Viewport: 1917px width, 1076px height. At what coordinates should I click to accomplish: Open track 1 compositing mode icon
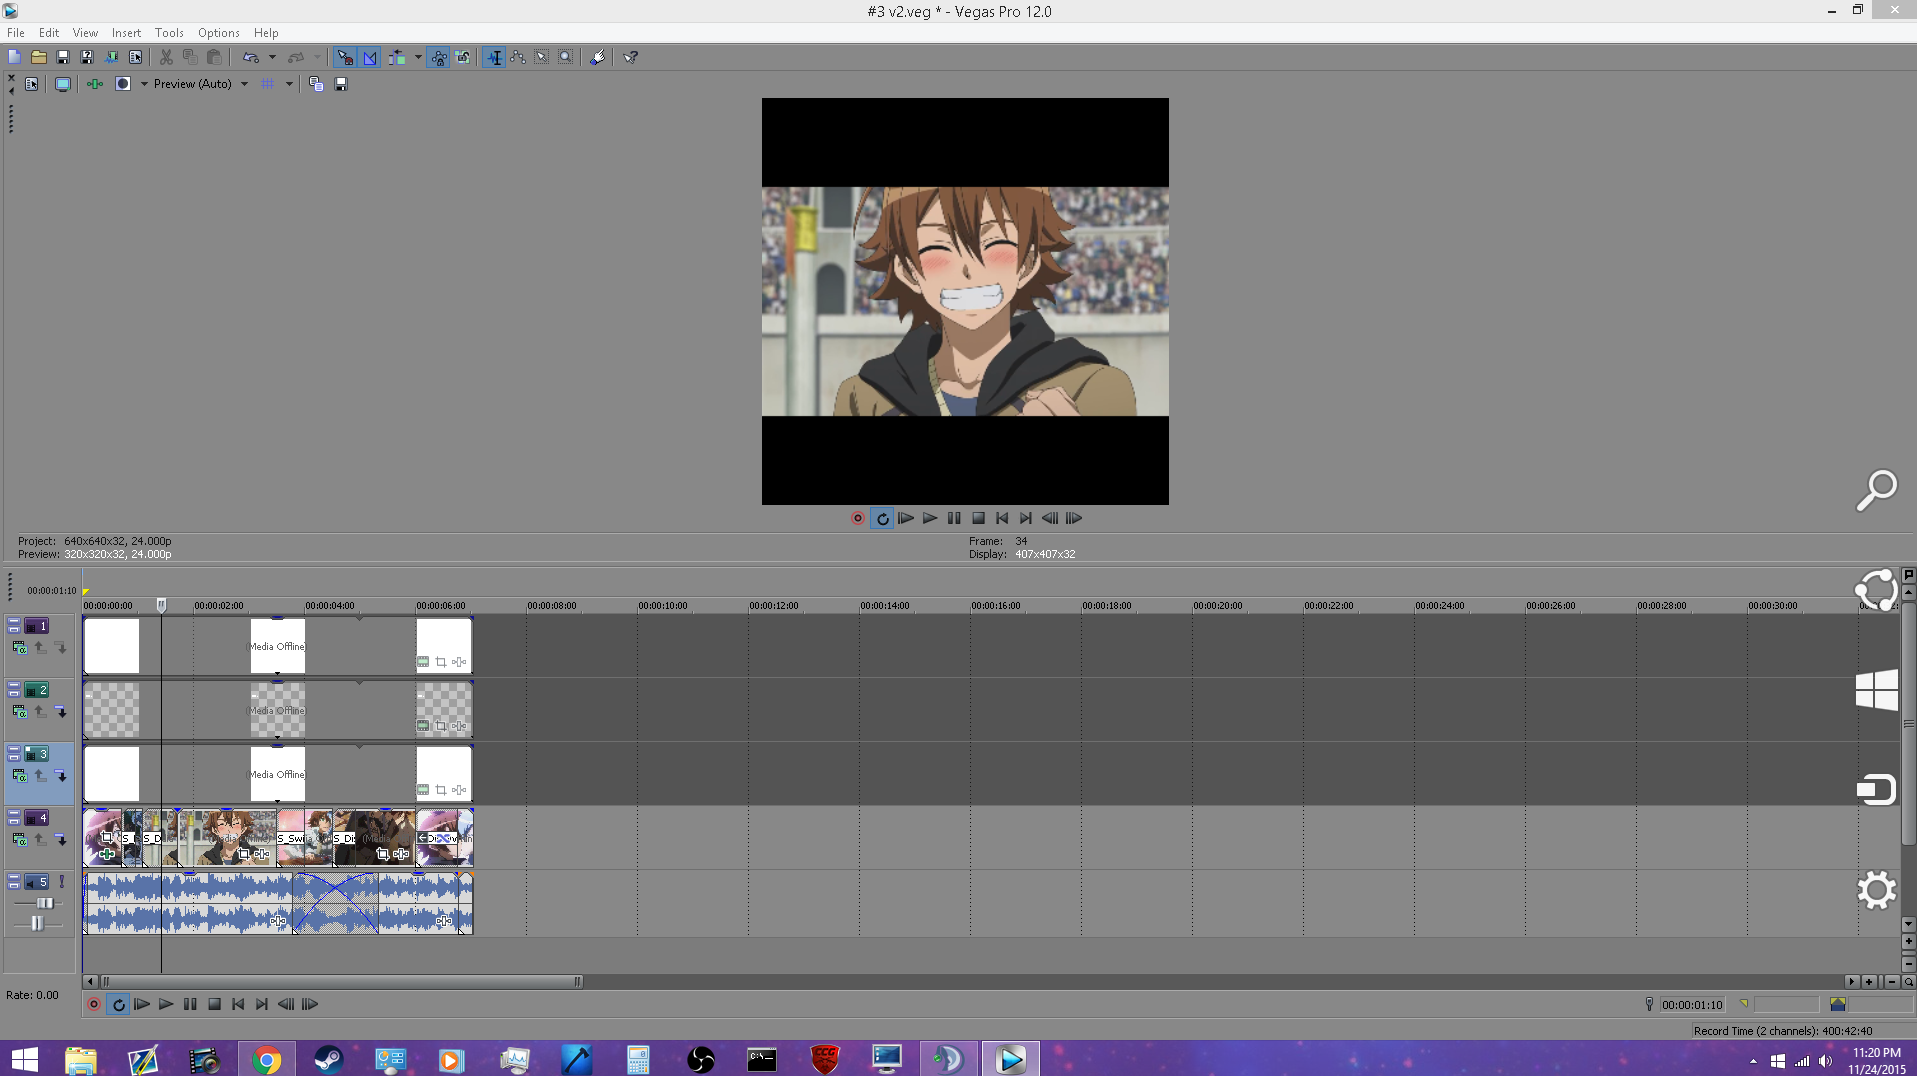tap(19, 648)
